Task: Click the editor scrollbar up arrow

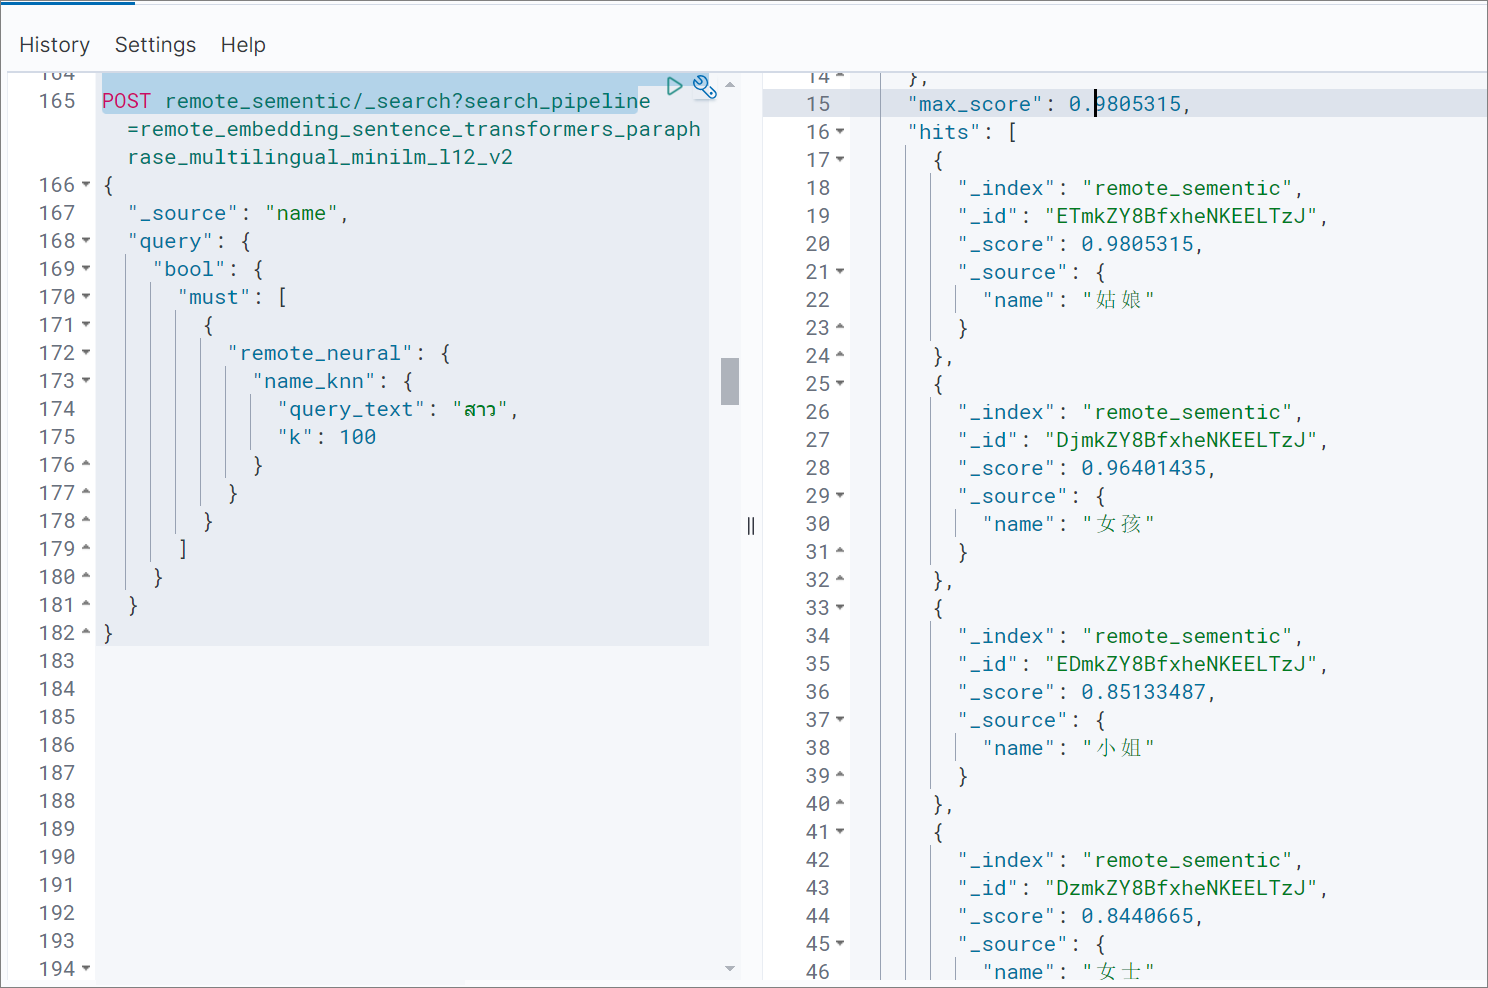Action: 730,85
